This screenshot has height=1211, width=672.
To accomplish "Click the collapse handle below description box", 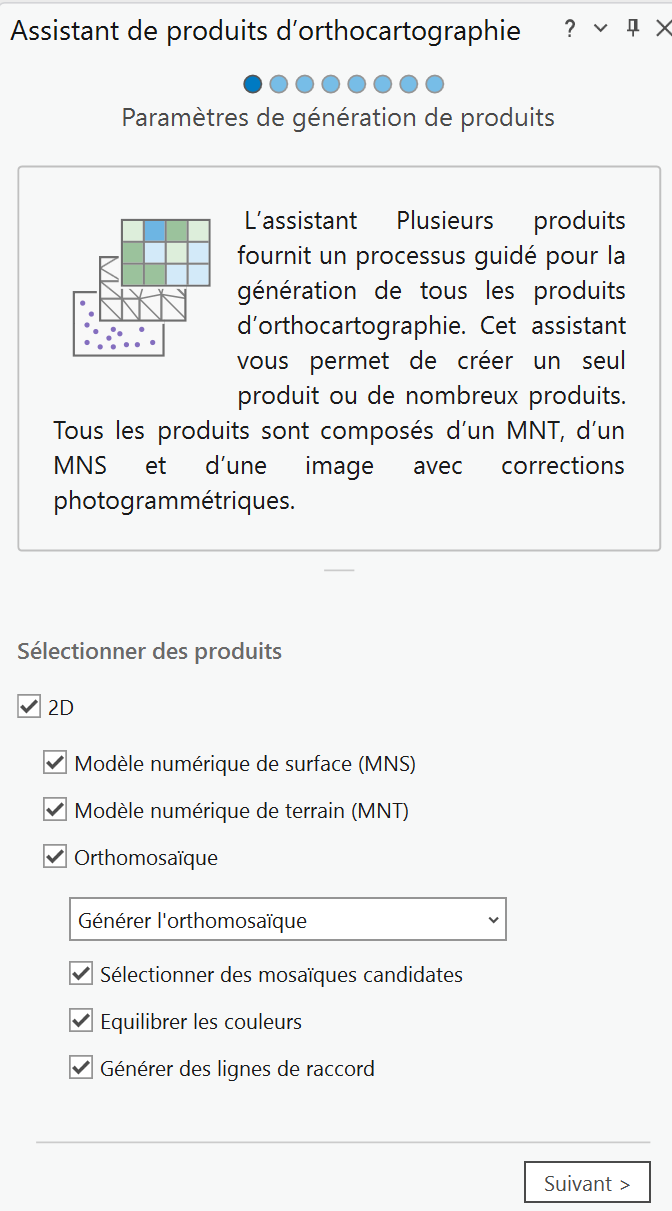I will pyautogui.click(x=339, y=570).
